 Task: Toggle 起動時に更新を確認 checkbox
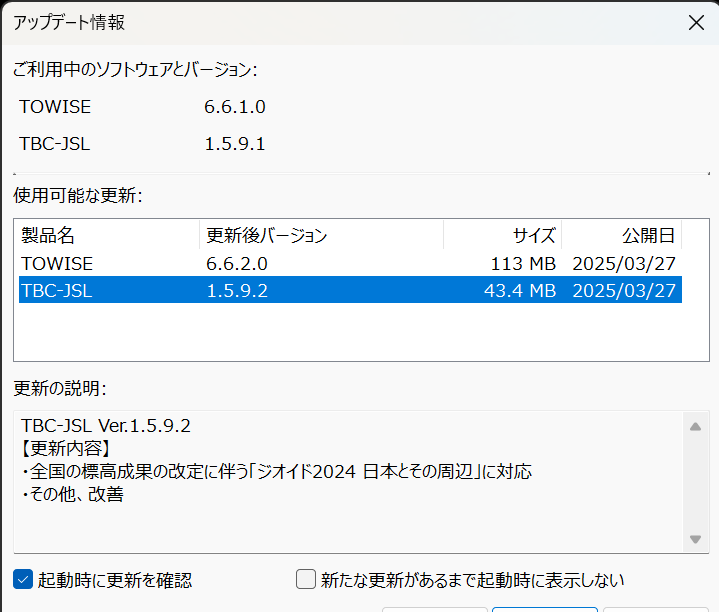[x=23, y=579]
